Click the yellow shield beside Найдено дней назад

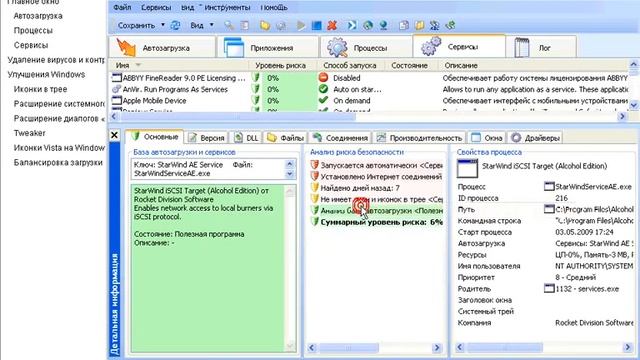pos(314,188)
